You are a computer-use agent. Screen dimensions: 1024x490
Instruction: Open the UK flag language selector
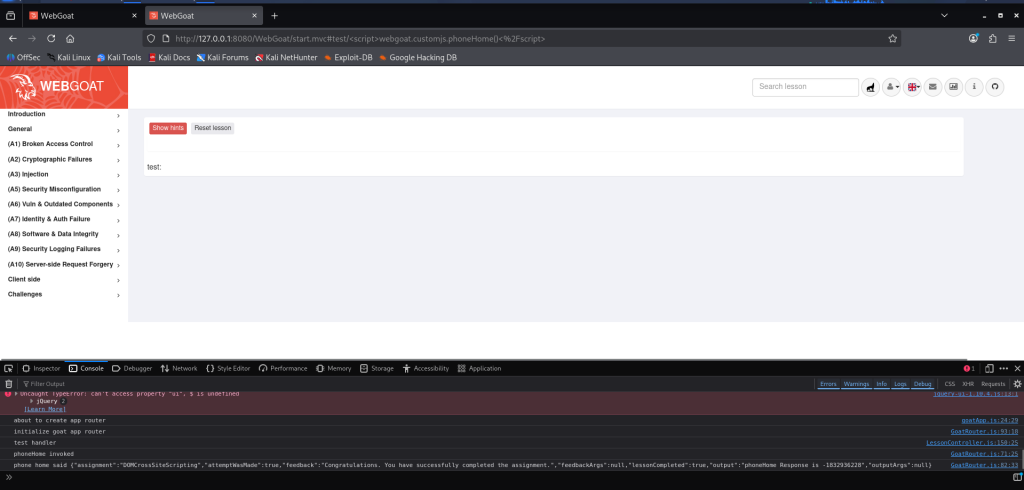[x=912, y=86]
